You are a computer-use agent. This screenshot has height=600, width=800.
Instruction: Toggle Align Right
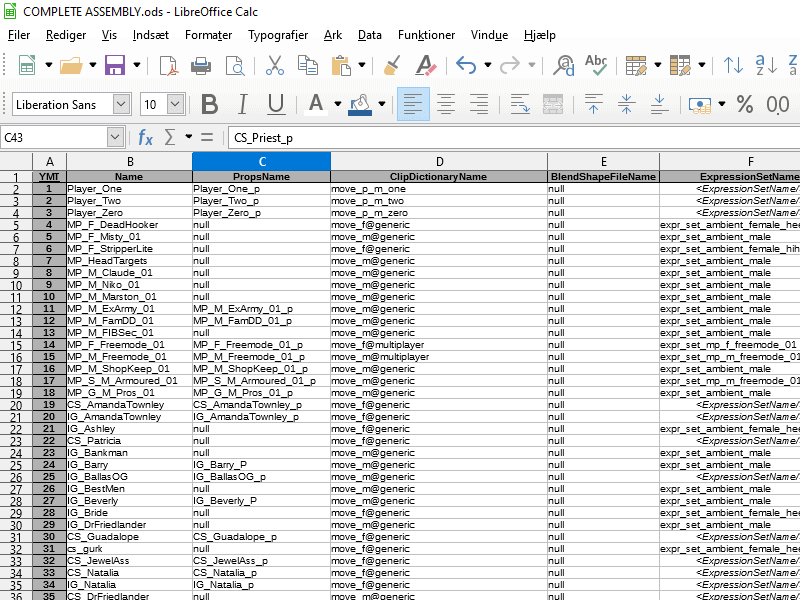point(479,104)
